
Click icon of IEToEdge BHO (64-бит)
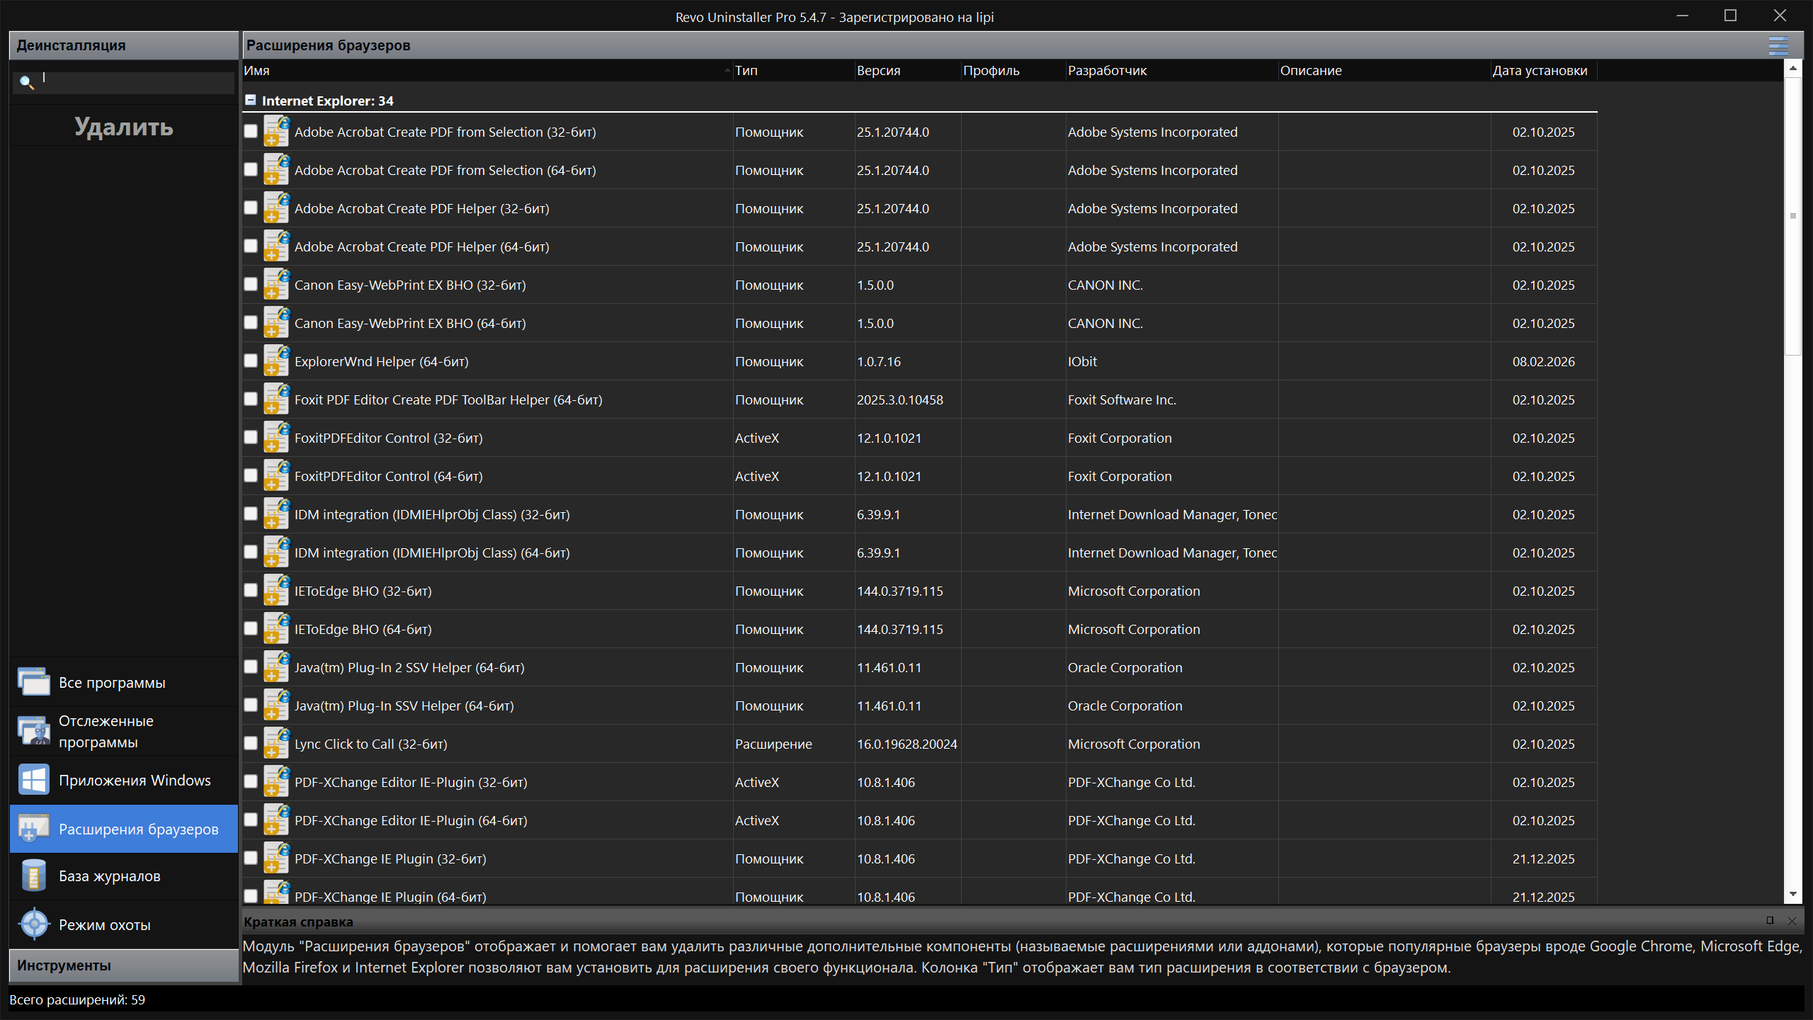tap(276, 629)
